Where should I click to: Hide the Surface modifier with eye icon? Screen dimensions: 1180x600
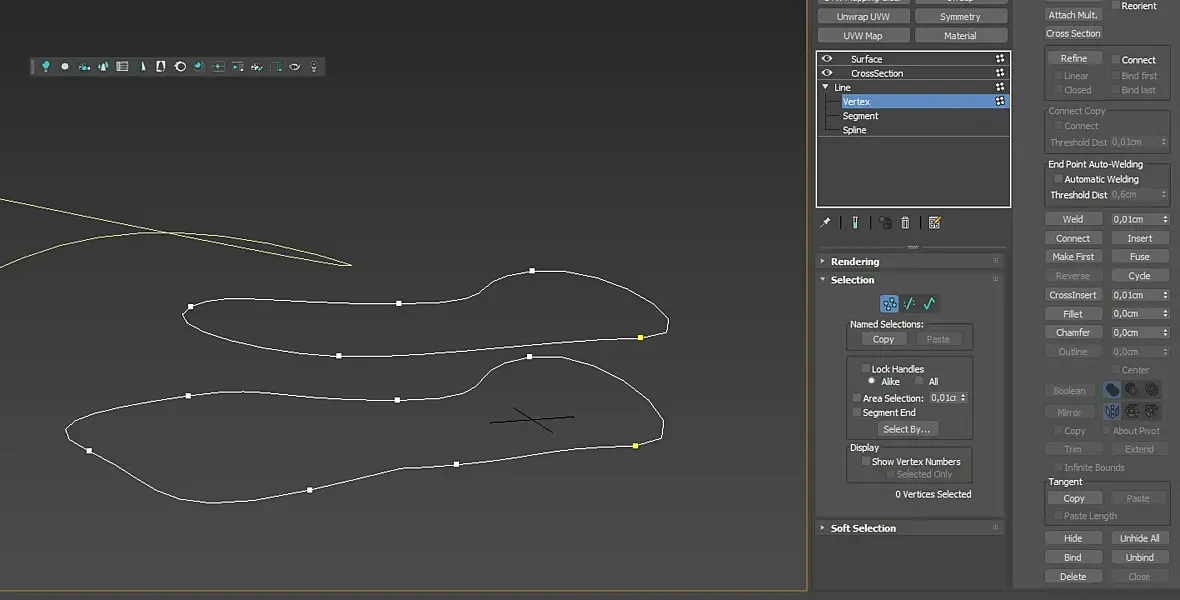click(827, 59)
